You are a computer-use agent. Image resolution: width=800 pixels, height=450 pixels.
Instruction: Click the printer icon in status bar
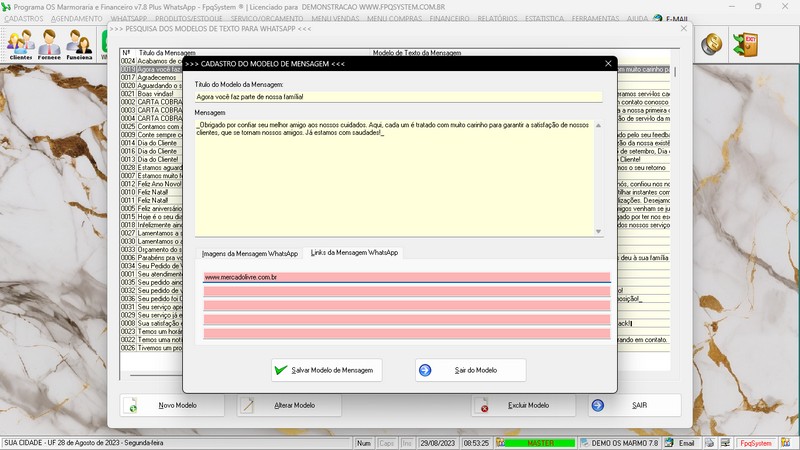pyautogui.click(x=710, y=443)
